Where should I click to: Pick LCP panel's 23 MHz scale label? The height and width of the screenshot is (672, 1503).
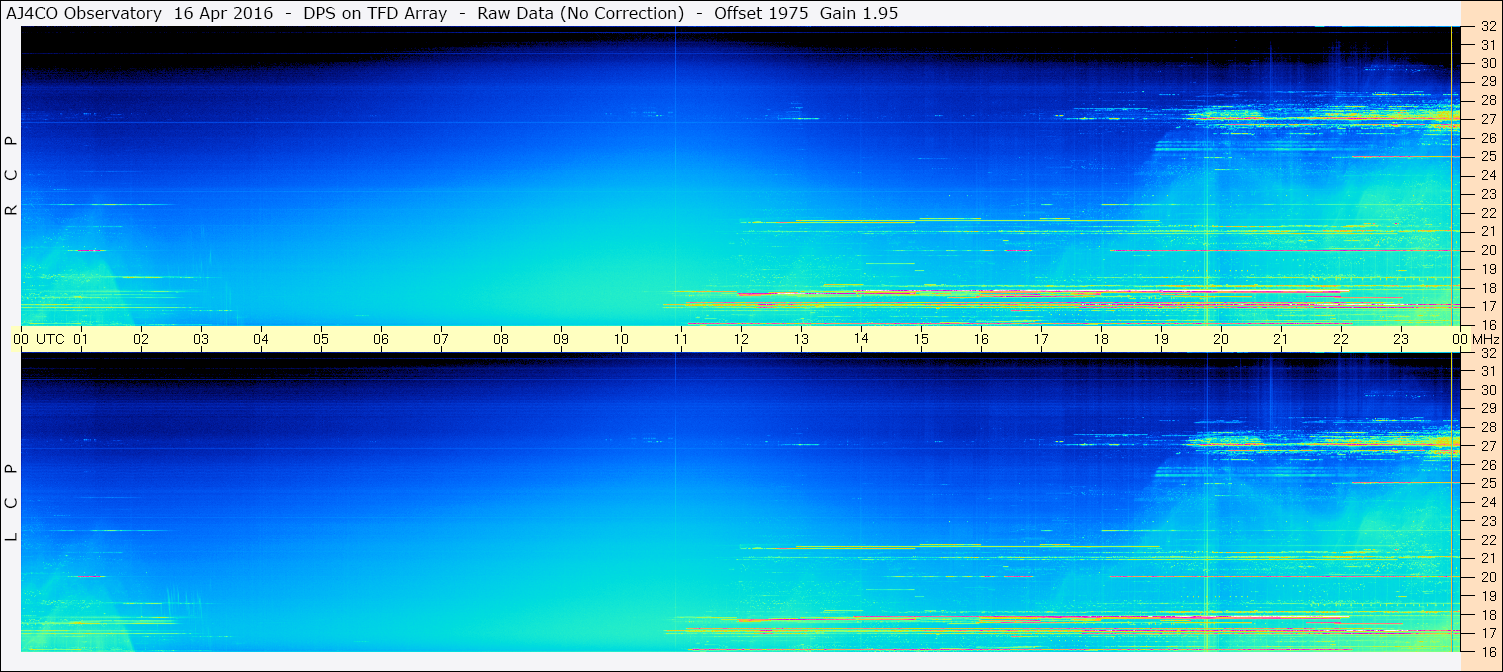pyautogui.click(x=1488, y=521)
